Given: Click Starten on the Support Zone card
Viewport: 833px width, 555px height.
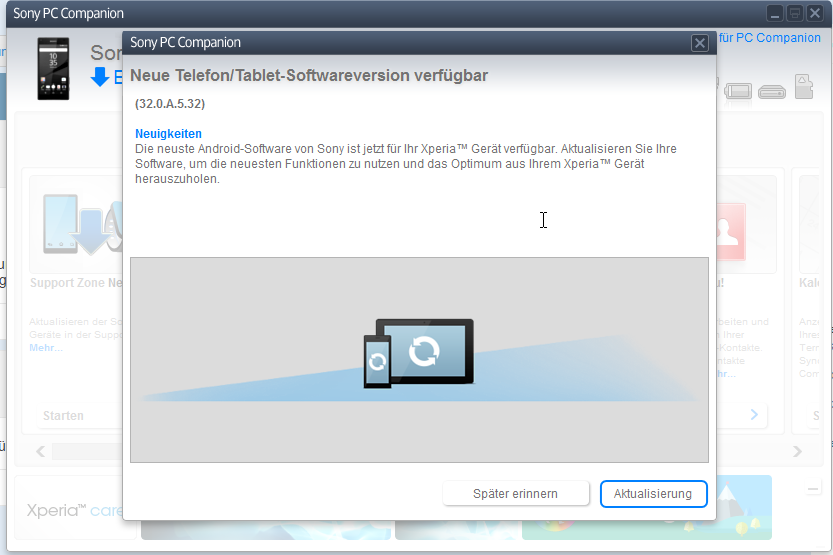Looking at the screenshot, I should pyautogui.click(x=63, y=416).
